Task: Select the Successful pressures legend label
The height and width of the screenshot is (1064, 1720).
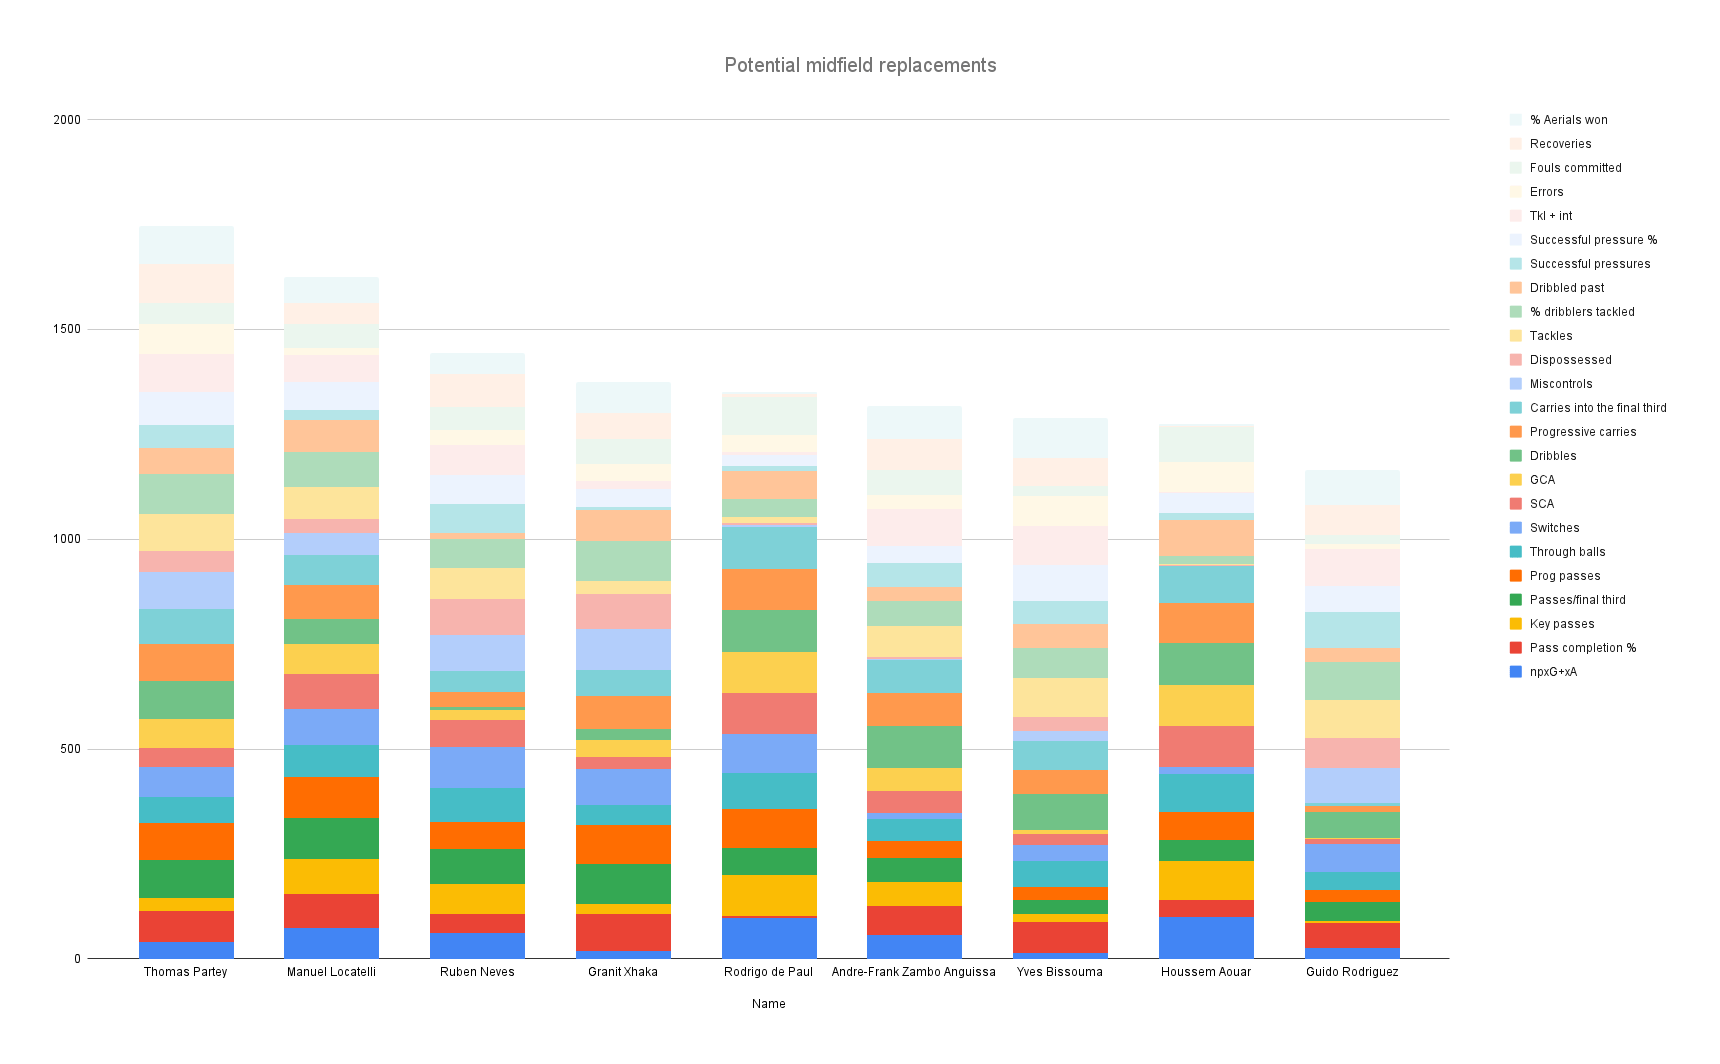Action: click(x=1589, y=264)
